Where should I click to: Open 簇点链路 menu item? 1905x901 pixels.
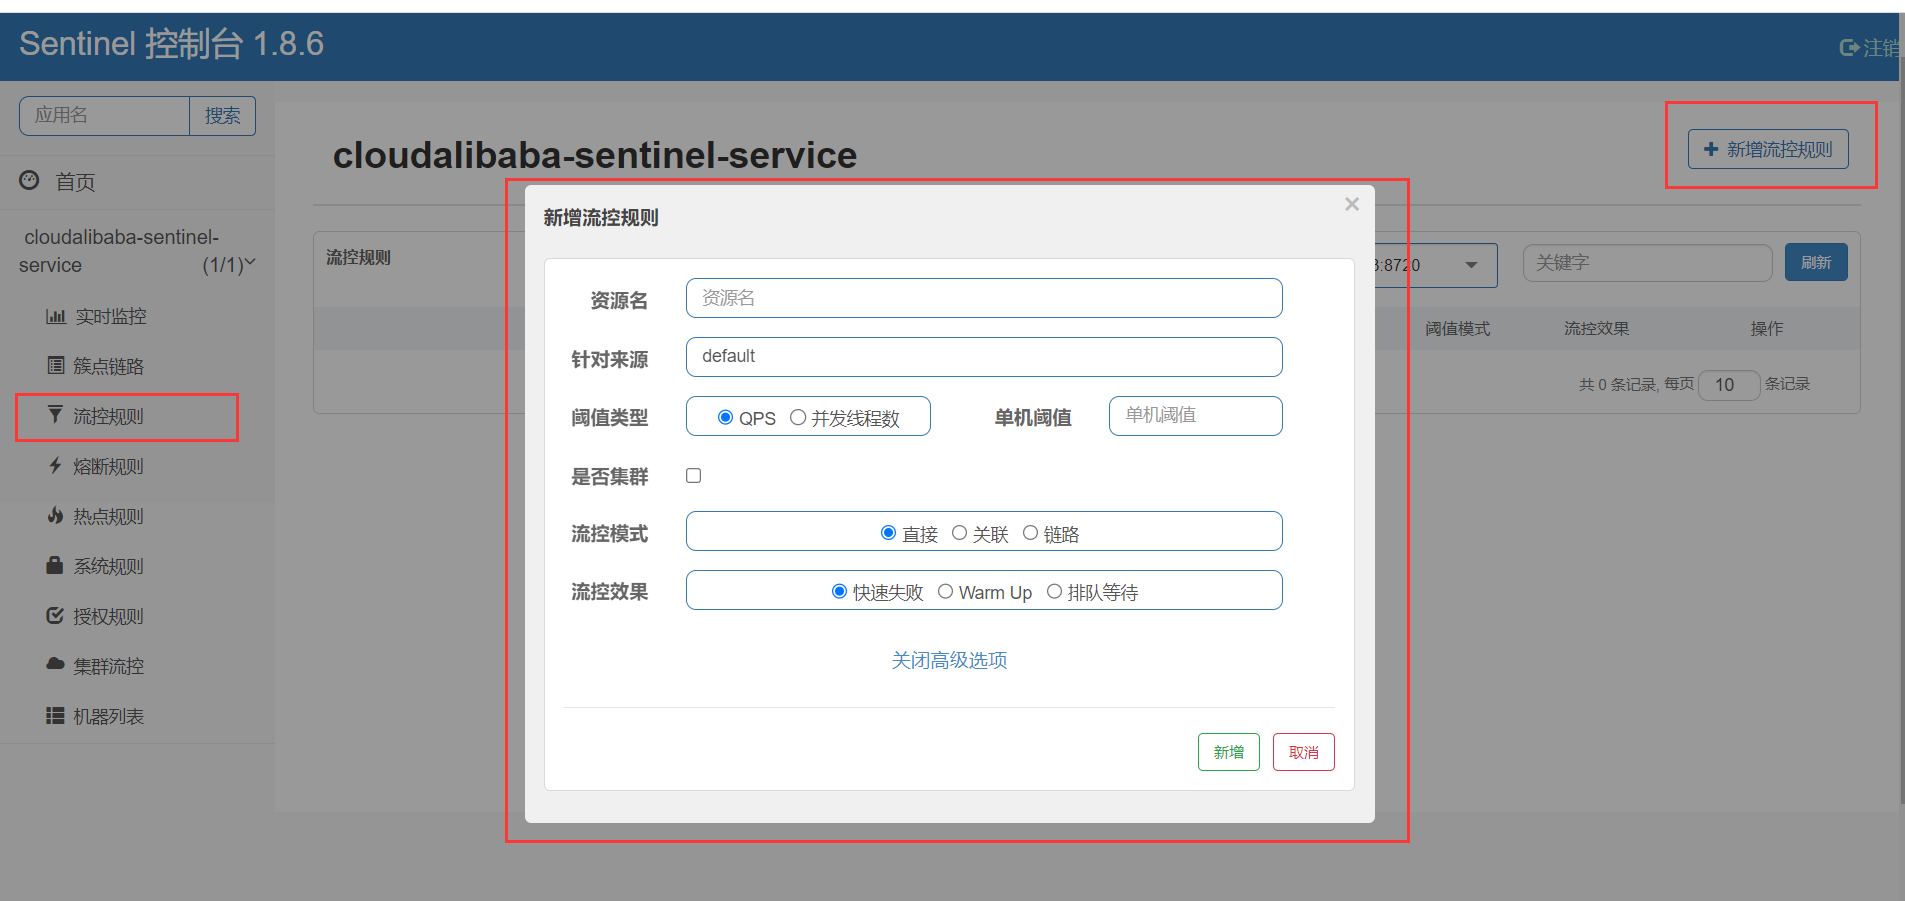[x=108, y=366]
